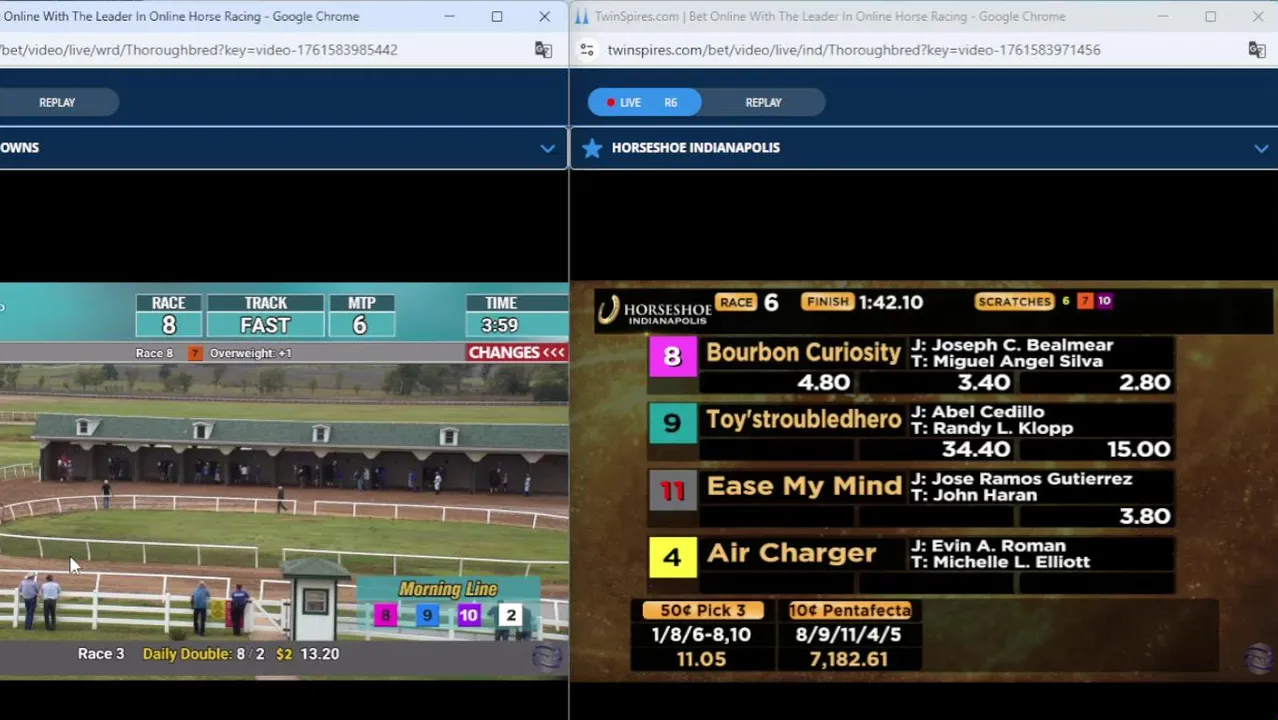Click orange 7 badge next to Race 8
Image resolution: width=1278 pixels, height=720 pixels.
click(x=195, y=353)
